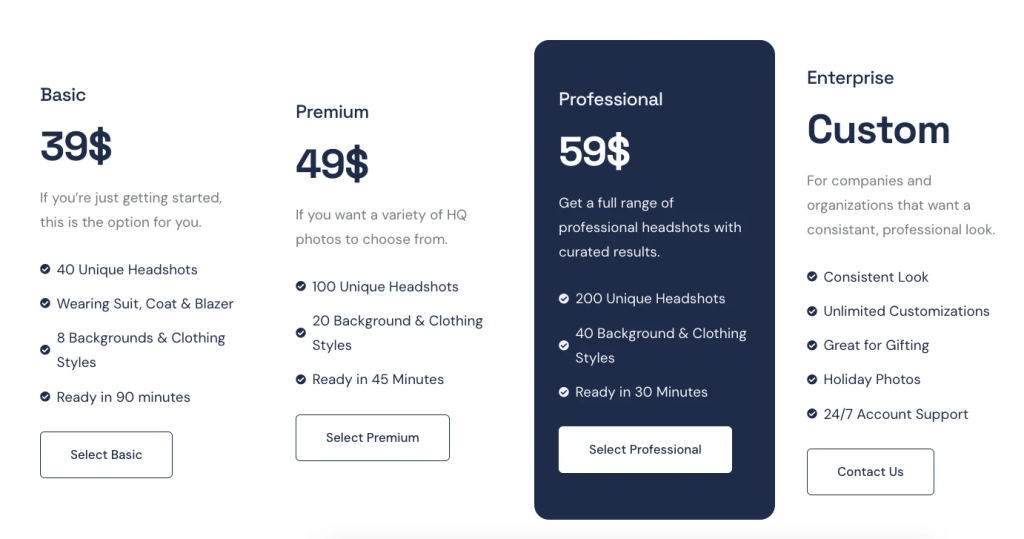Click checkmark icon beside 200 Unique Headshots
This screenshot has width=1024, height=539.
coord(564,298)
